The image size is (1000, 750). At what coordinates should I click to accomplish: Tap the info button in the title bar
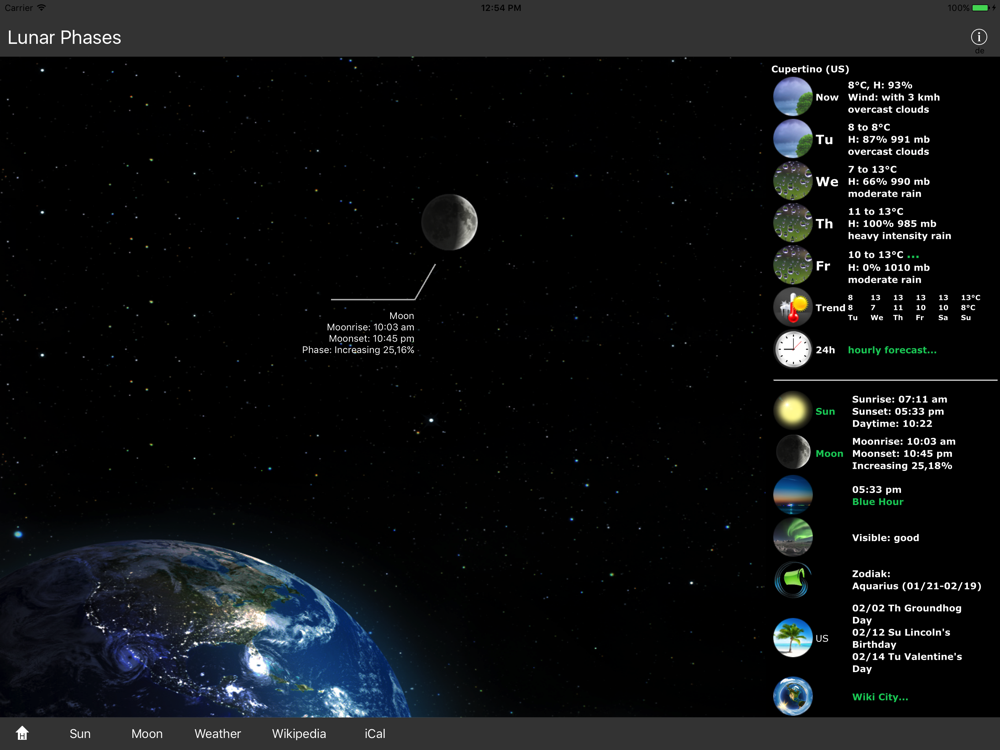(x=978, y=37)
